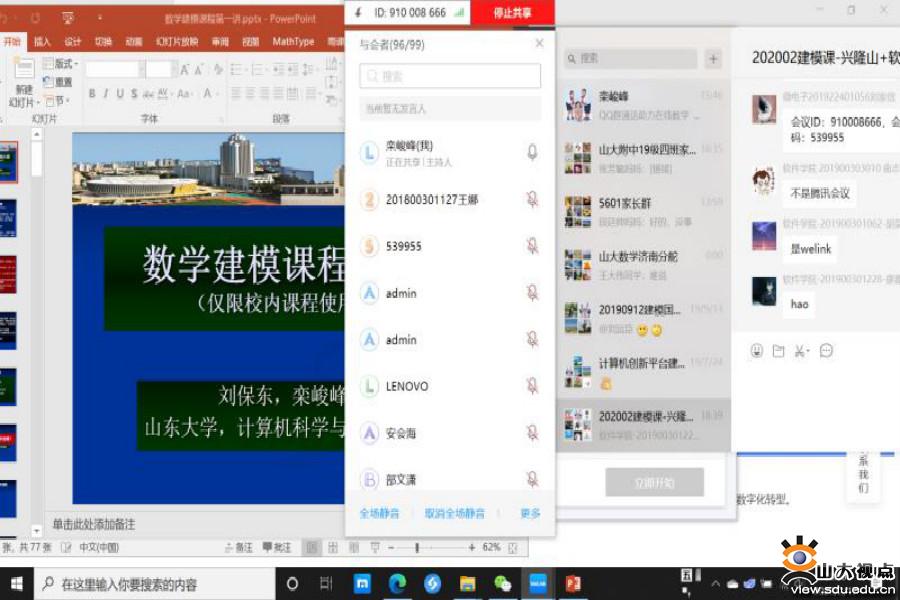Open the emoji picker in chat
900x600 pixels.
757,351
